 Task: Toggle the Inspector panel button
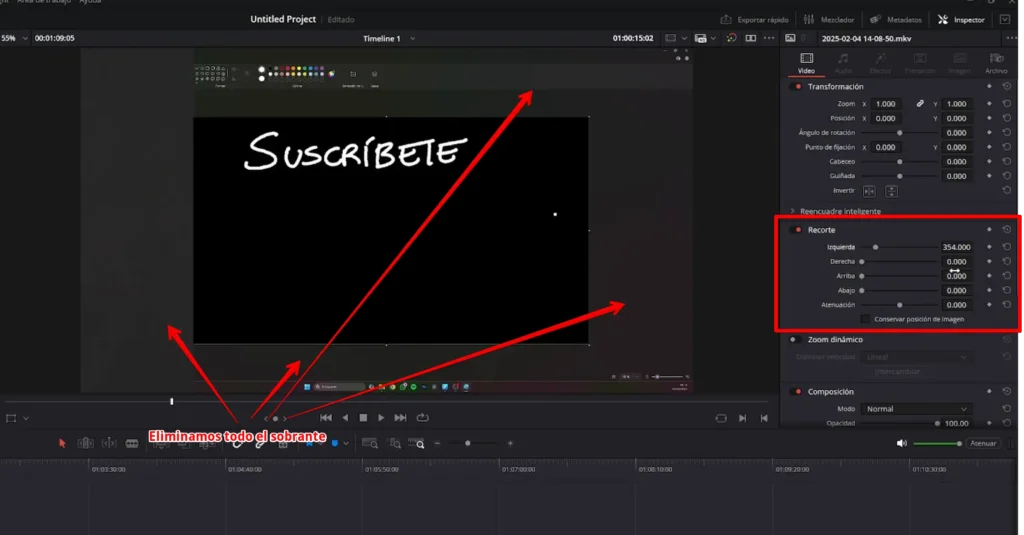(961, 20)
